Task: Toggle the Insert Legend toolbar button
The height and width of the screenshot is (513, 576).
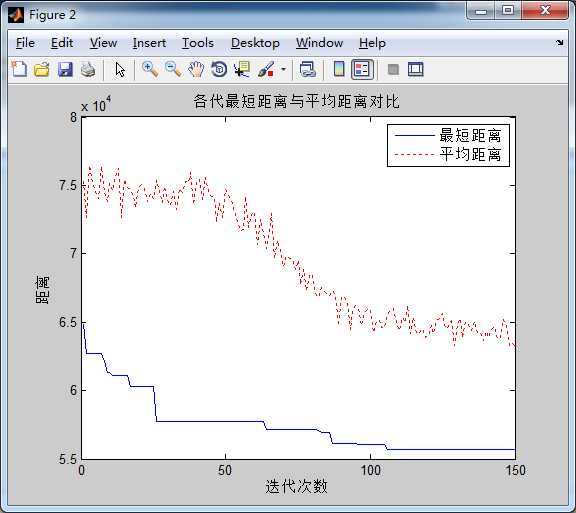Action: point(362,69)
